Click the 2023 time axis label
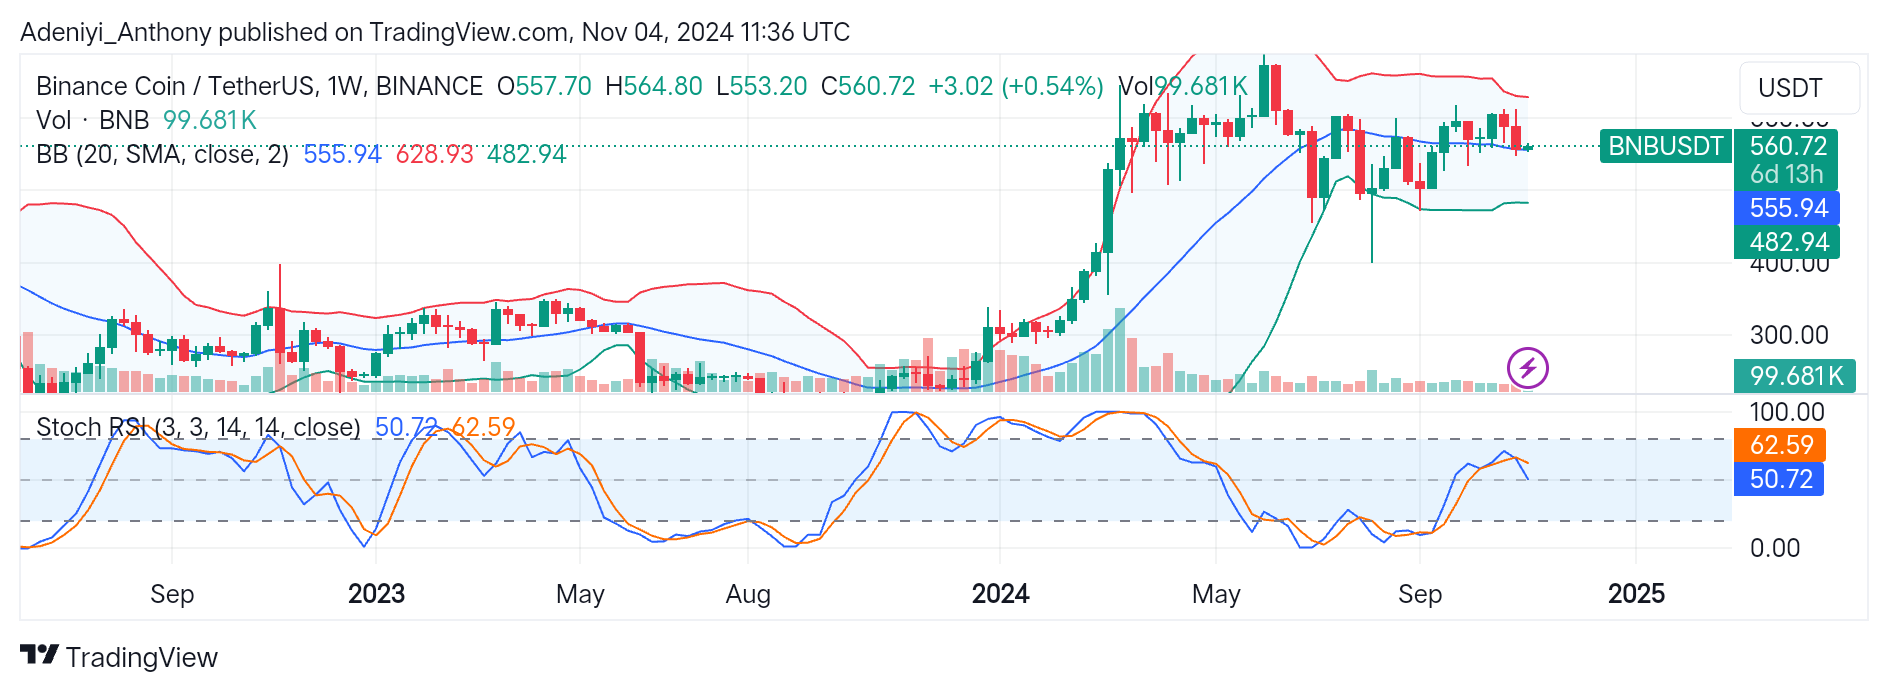Image resolution: width=1888 pixels, height=690 pixels. tap(376, 594)
